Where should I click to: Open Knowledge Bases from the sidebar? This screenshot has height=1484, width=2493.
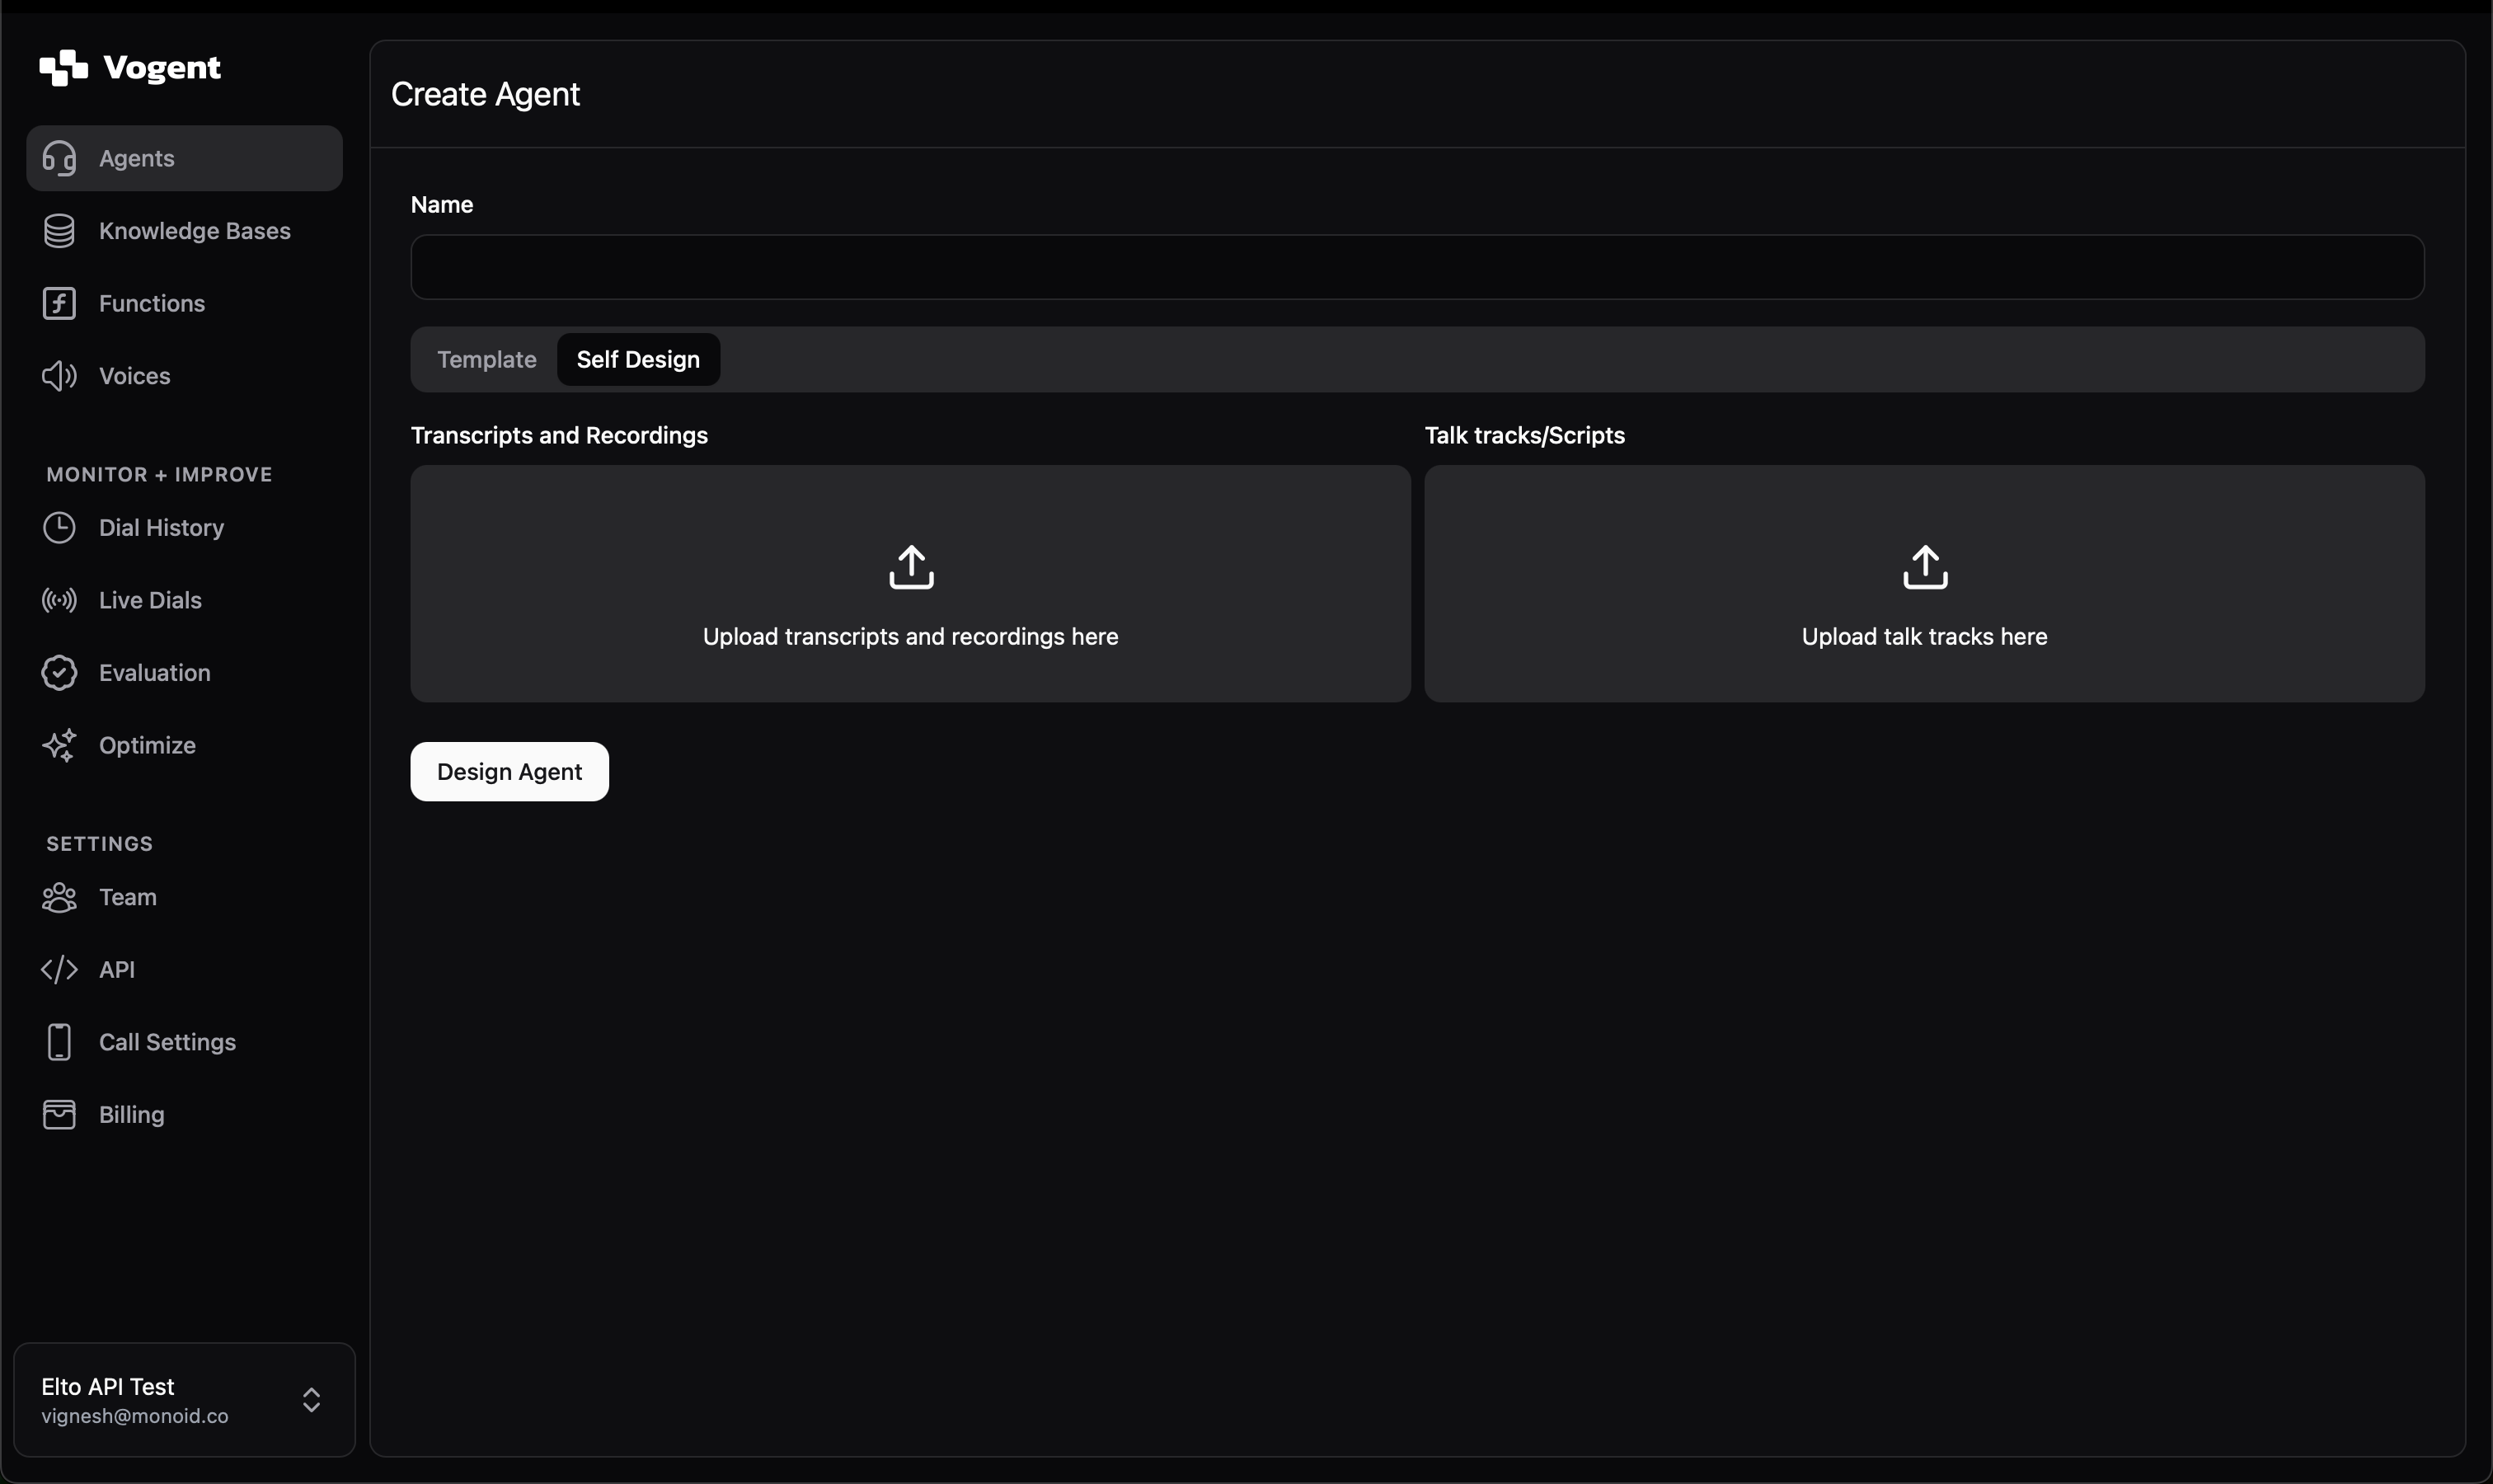click(185, 231)
